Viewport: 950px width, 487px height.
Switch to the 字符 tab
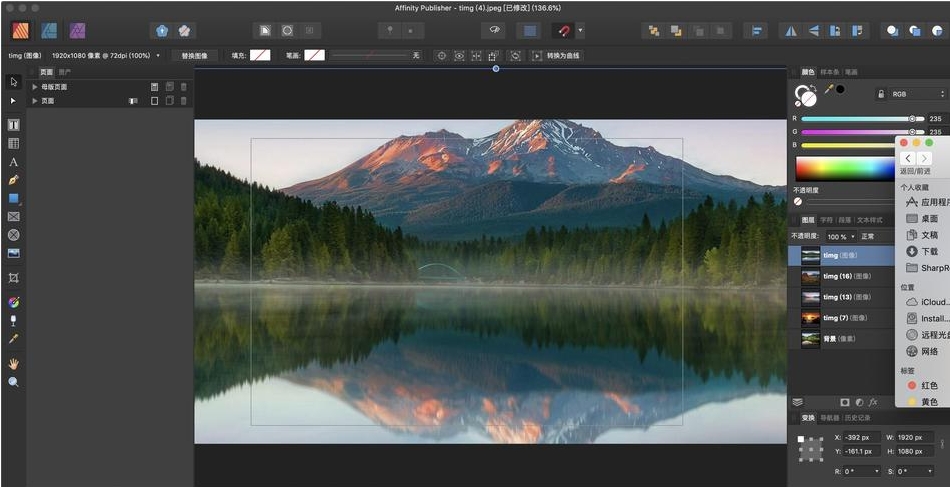826,220
